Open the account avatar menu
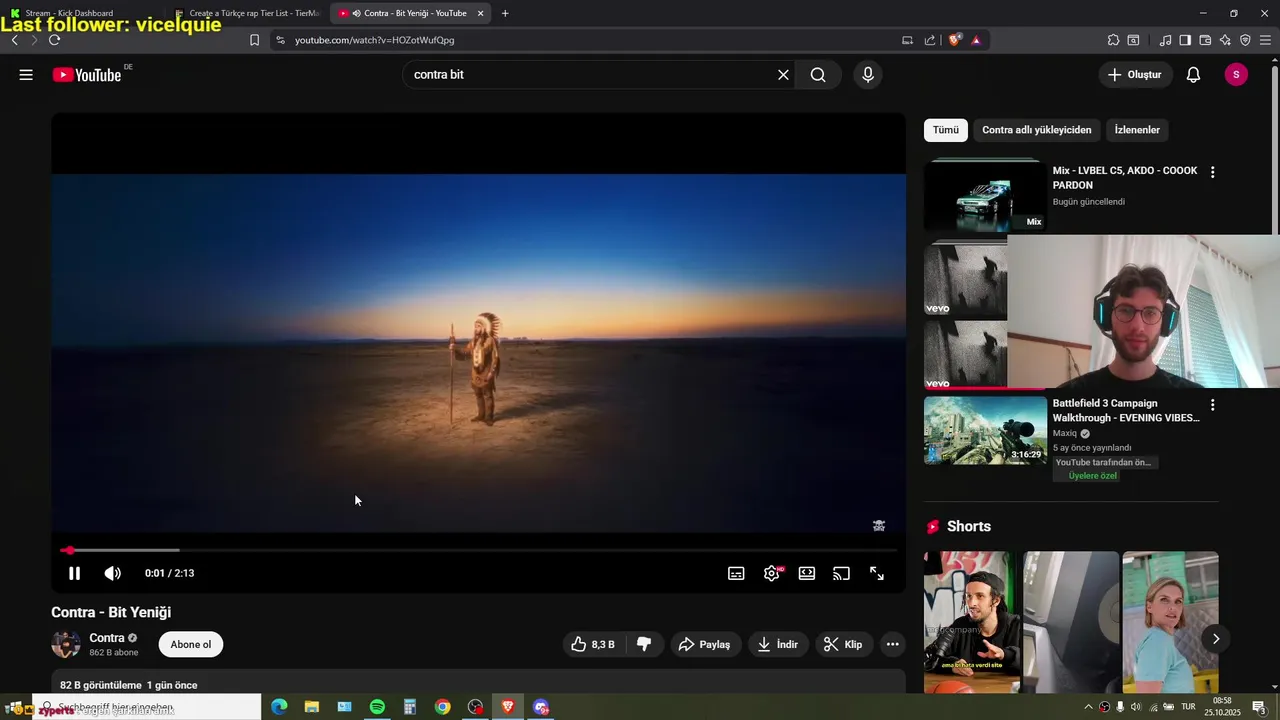The width and height of the screenshot is (1280, 720). pos(1236,75)
